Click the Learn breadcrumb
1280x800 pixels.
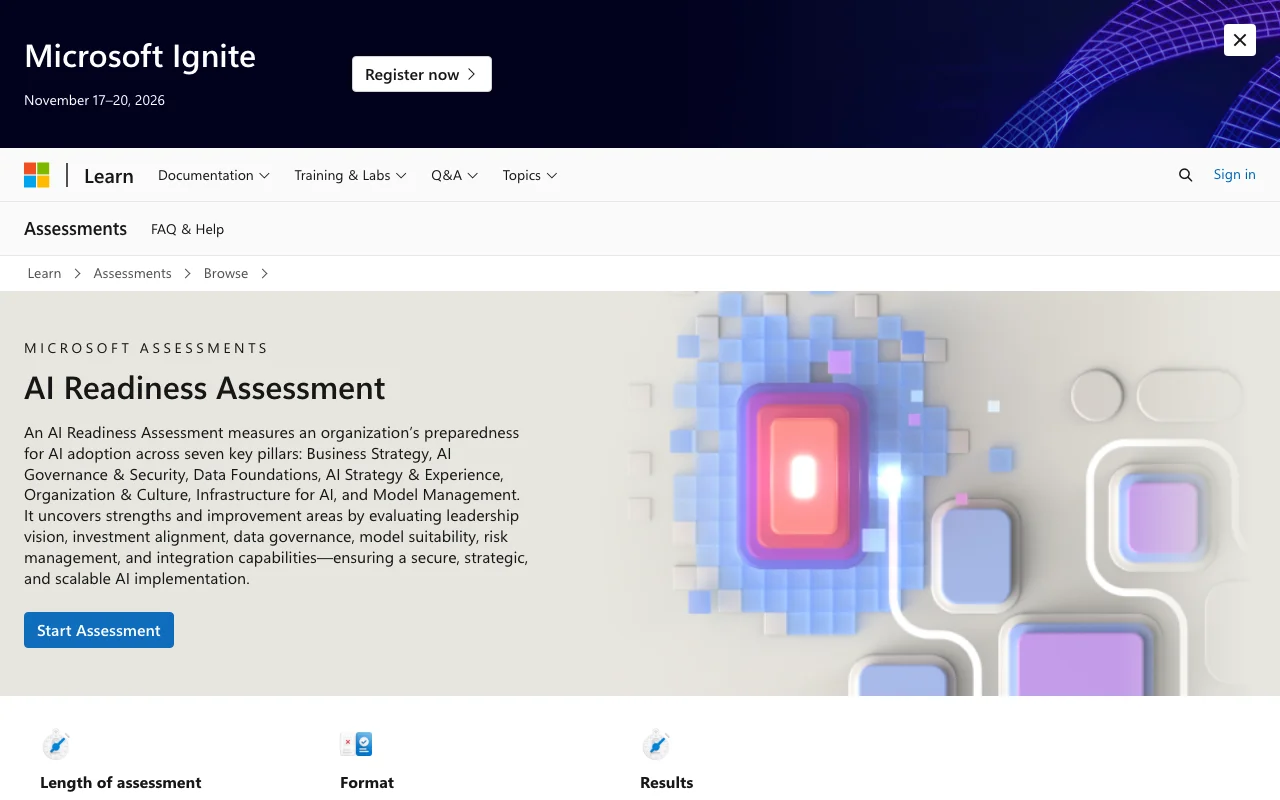click(44, 273)
